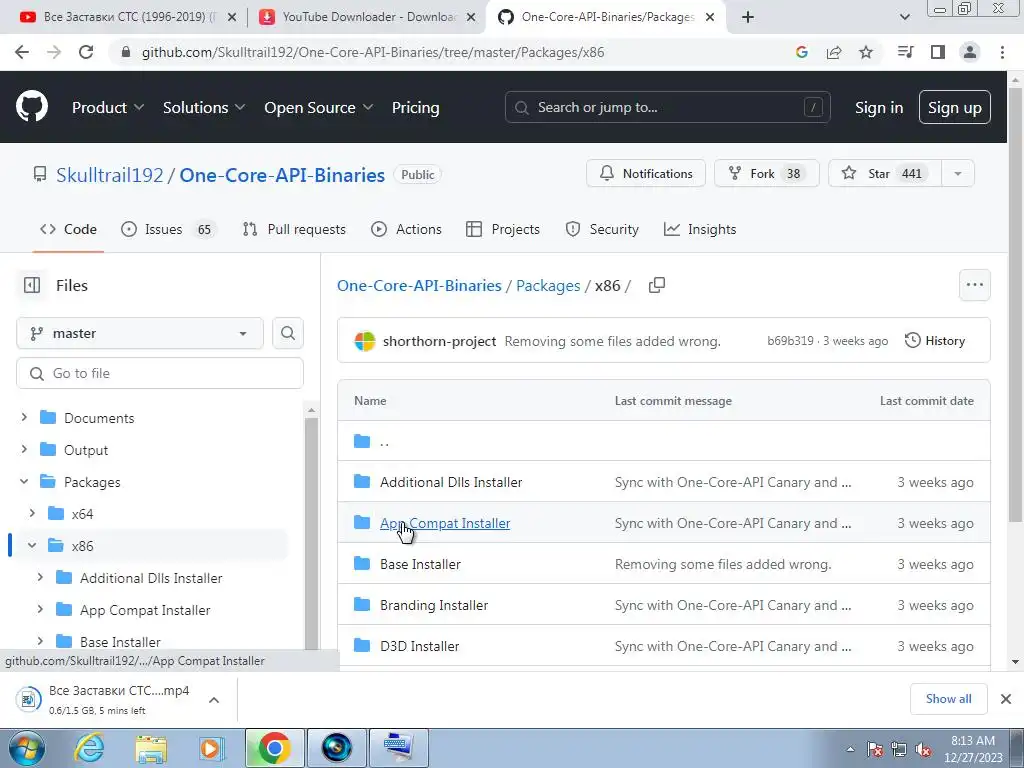Open Solutions dropdown menu
The image size is (1024, 768).
204,107
